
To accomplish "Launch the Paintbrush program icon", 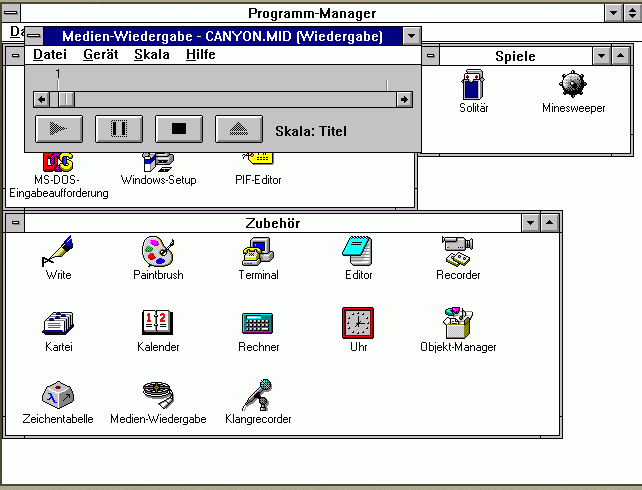I will (158, 251).
